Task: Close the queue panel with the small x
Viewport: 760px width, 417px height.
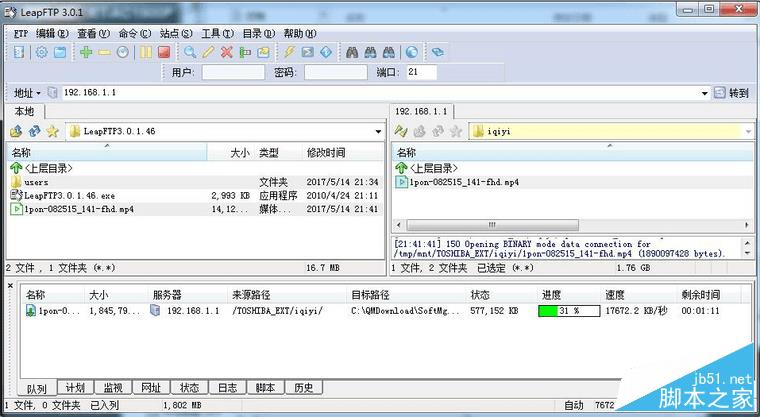Action: pyautogui.click(x=10, y=286)
